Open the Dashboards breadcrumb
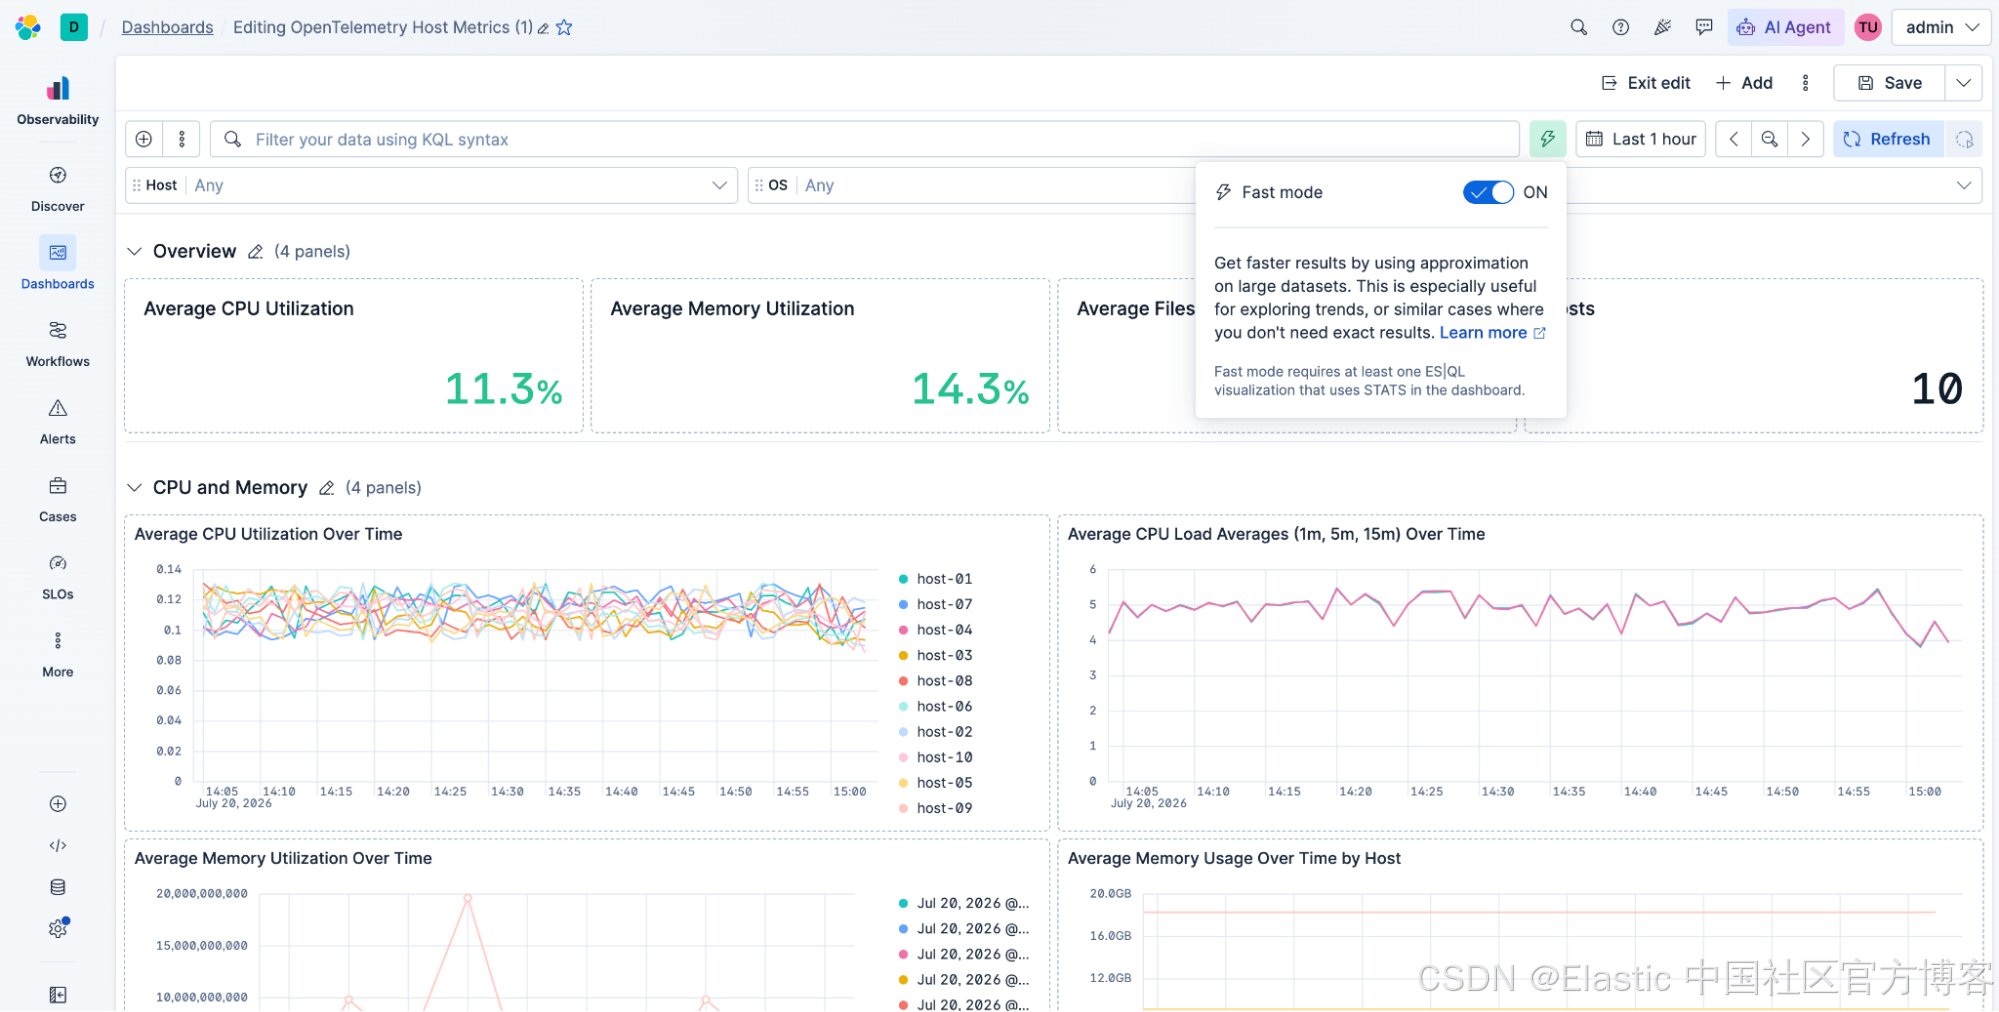1999x1012 pixels. (167, 27)
